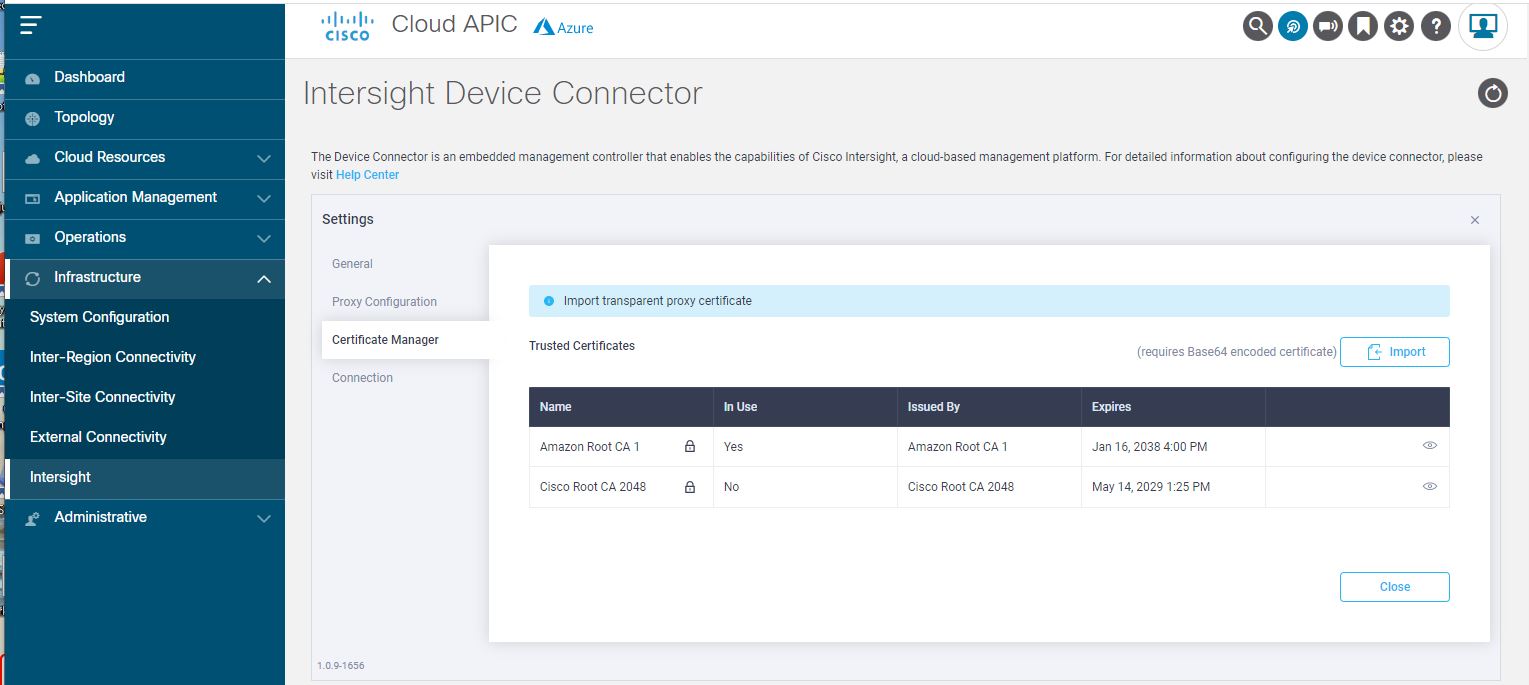This screenshot has height=685, width=1529.
Task: View the Amazon Root CA 1 certificate details eye
Action: pos(1430,446)
